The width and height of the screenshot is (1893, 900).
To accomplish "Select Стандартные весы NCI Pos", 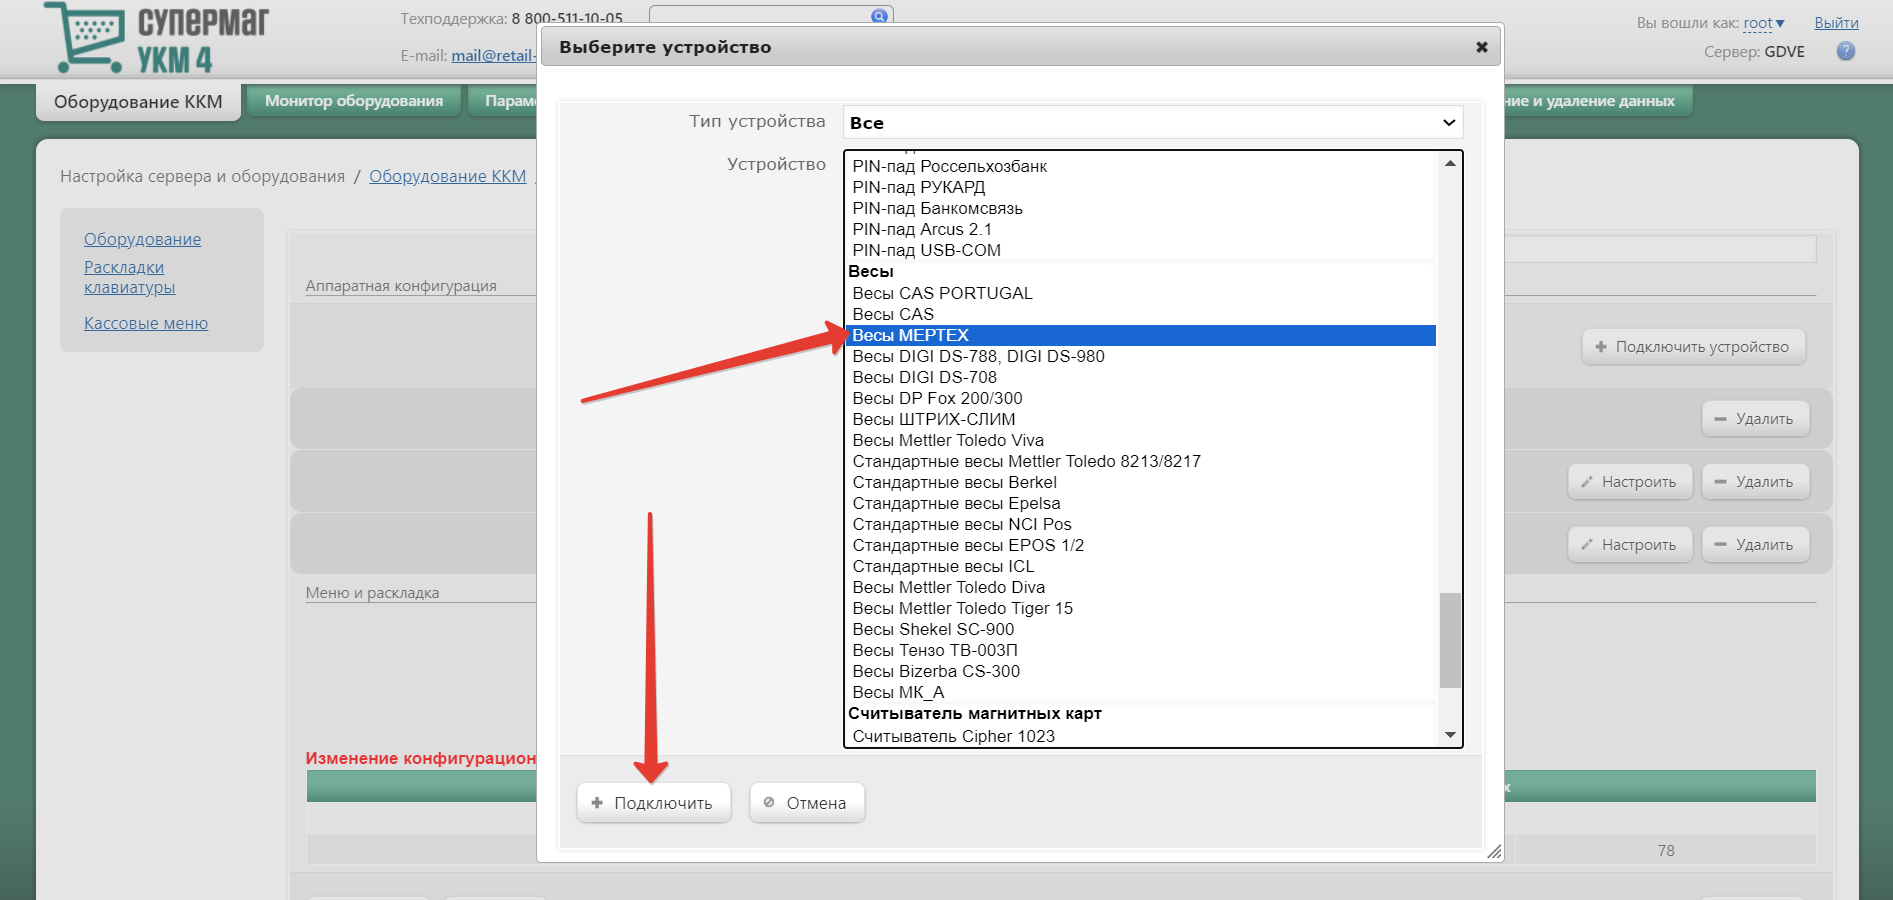I will [x=1140, y=524].
